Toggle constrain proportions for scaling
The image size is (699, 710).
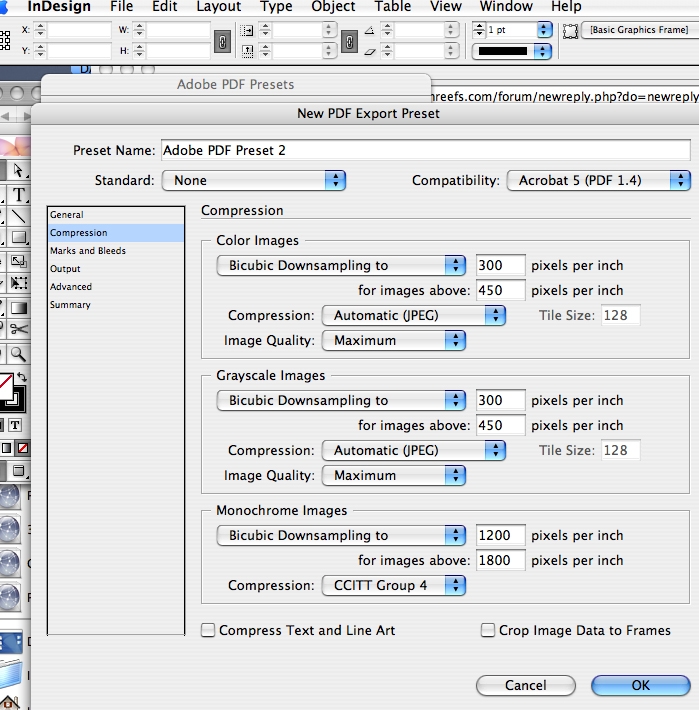click(350, 42)
